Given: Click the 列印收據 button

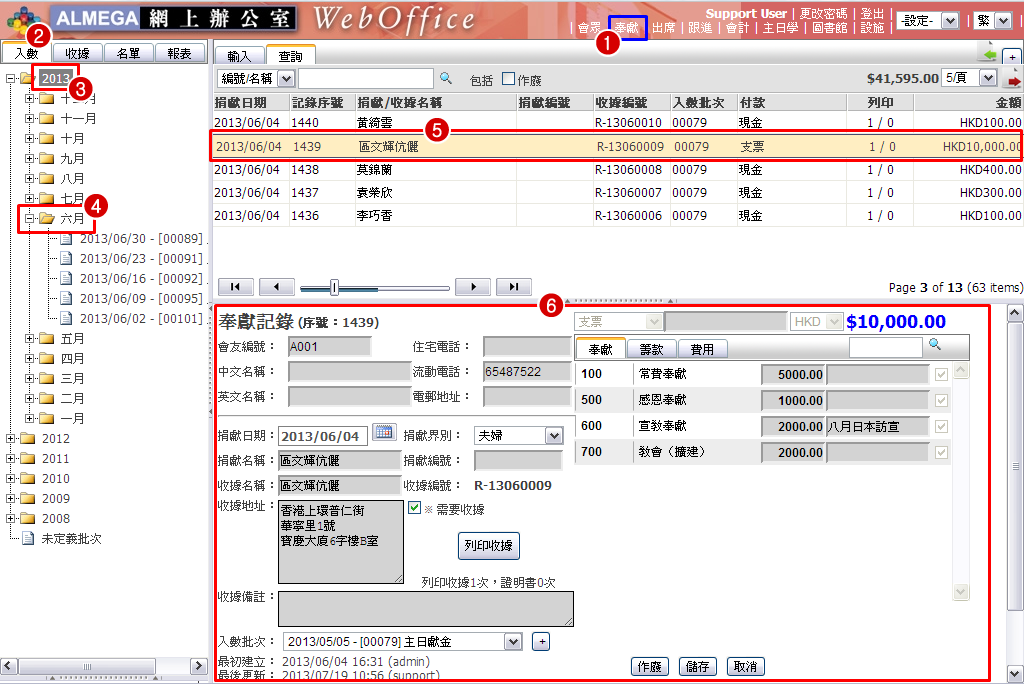Looking at the screenshot, I should 488,546.
